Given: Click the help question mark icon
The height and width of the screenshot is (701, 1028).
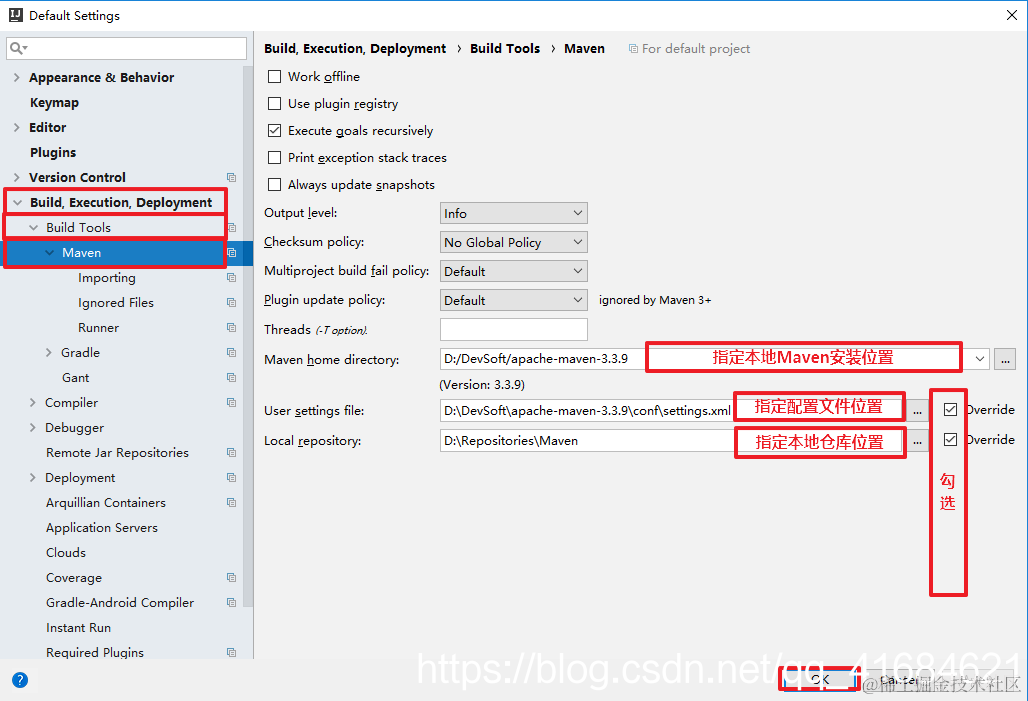Looking at the screenshot, I should pos(20,680).
